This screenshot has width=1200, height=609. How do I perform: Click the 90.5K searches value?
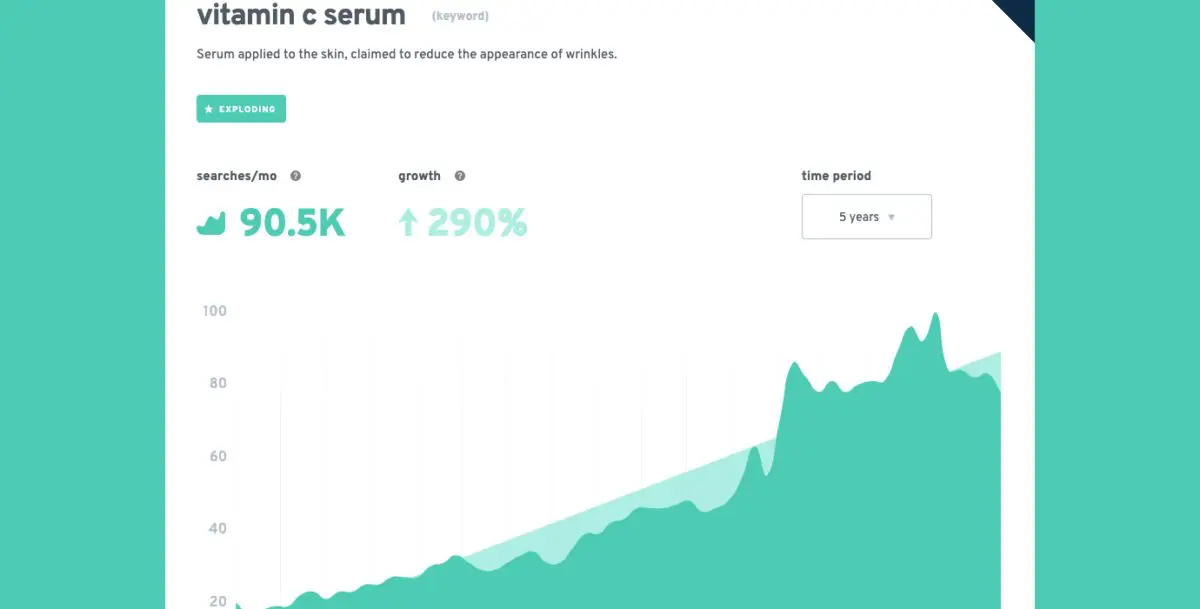click(292, 223)
